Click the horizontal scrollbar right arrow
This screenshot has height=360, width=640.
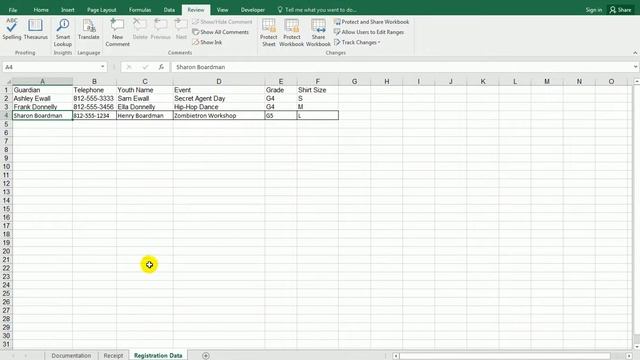tap(629, 356)
